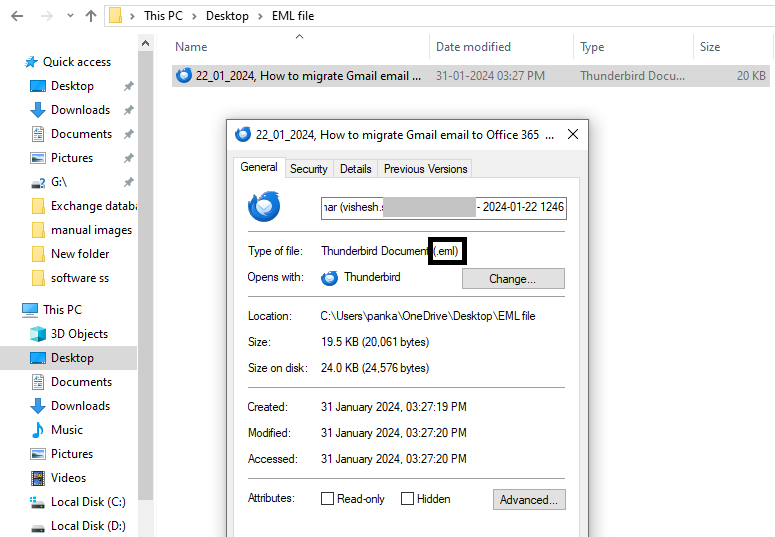775x537 pixels.
Task: Open Advanced... attributes settings
Action: tap(529, 499)
